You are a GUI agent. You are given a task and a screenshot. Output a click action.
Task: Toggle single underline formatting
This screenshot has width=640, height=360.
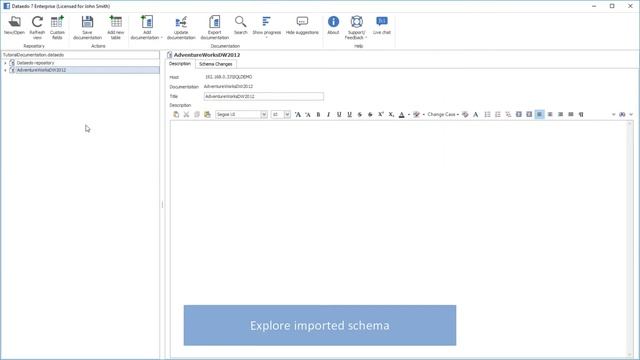click(339, 115)
